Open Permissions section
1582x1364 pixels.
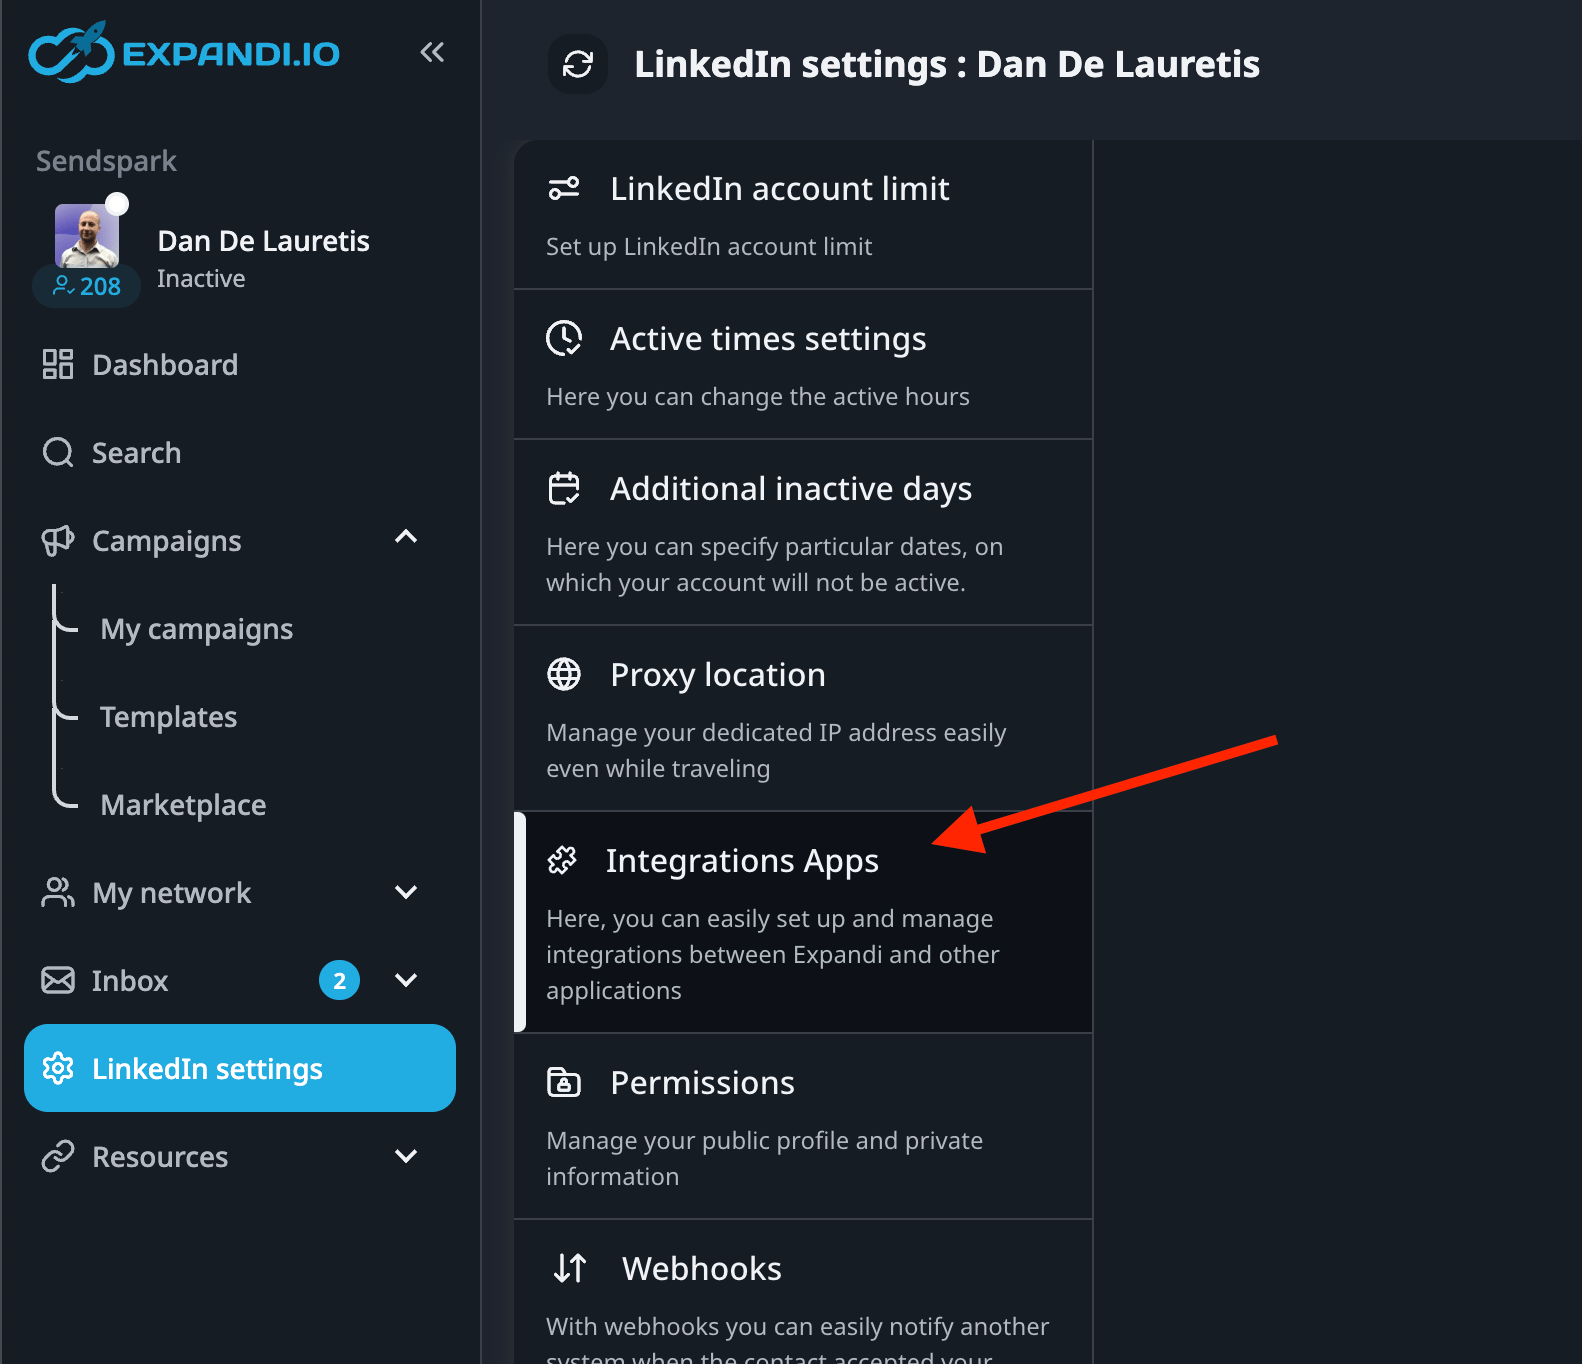coord(803,1127)
